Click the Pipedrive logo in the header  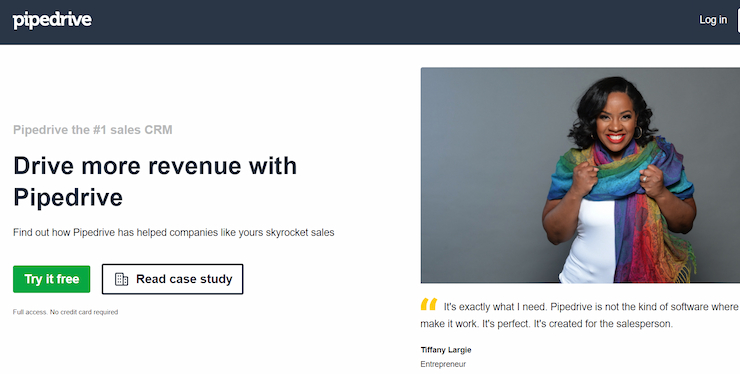click(52, 20)
